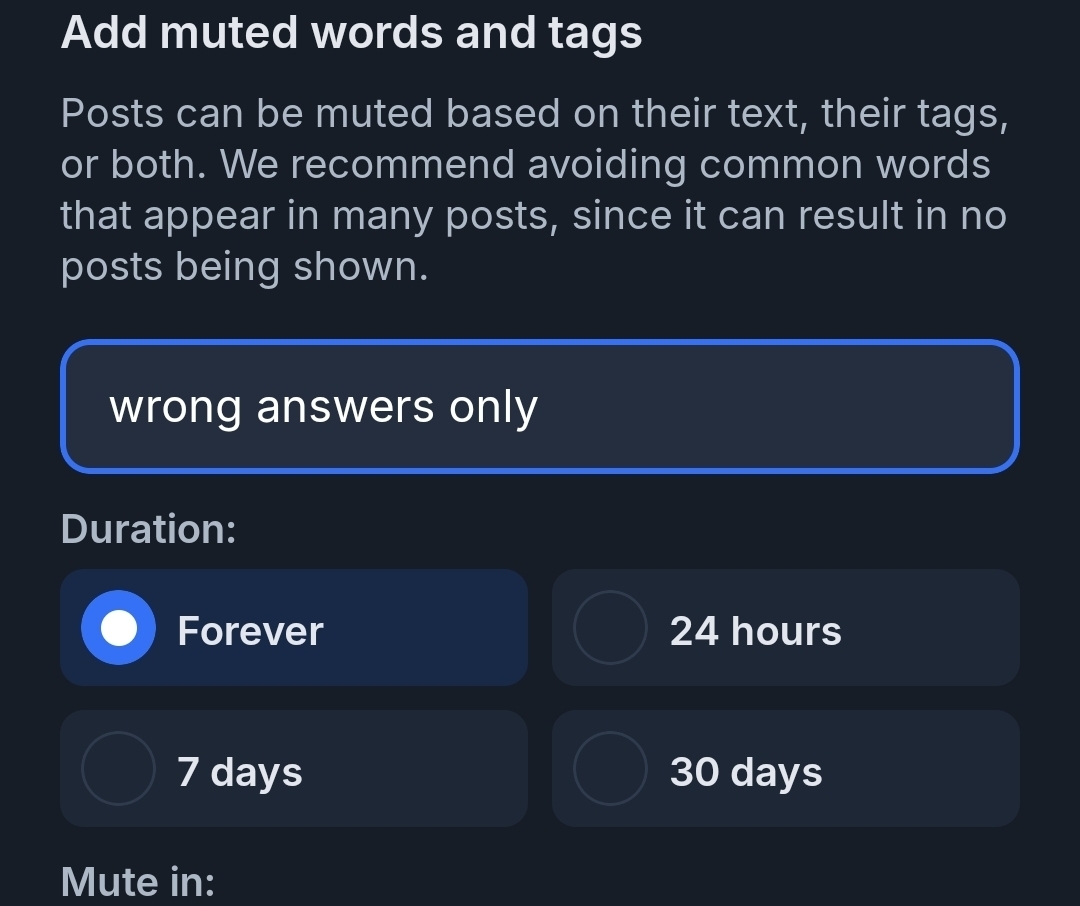The width and height of the screenshot is (1080, 906).
Task: Select the 24 hours radio circle
Action: tap(609, 628)
